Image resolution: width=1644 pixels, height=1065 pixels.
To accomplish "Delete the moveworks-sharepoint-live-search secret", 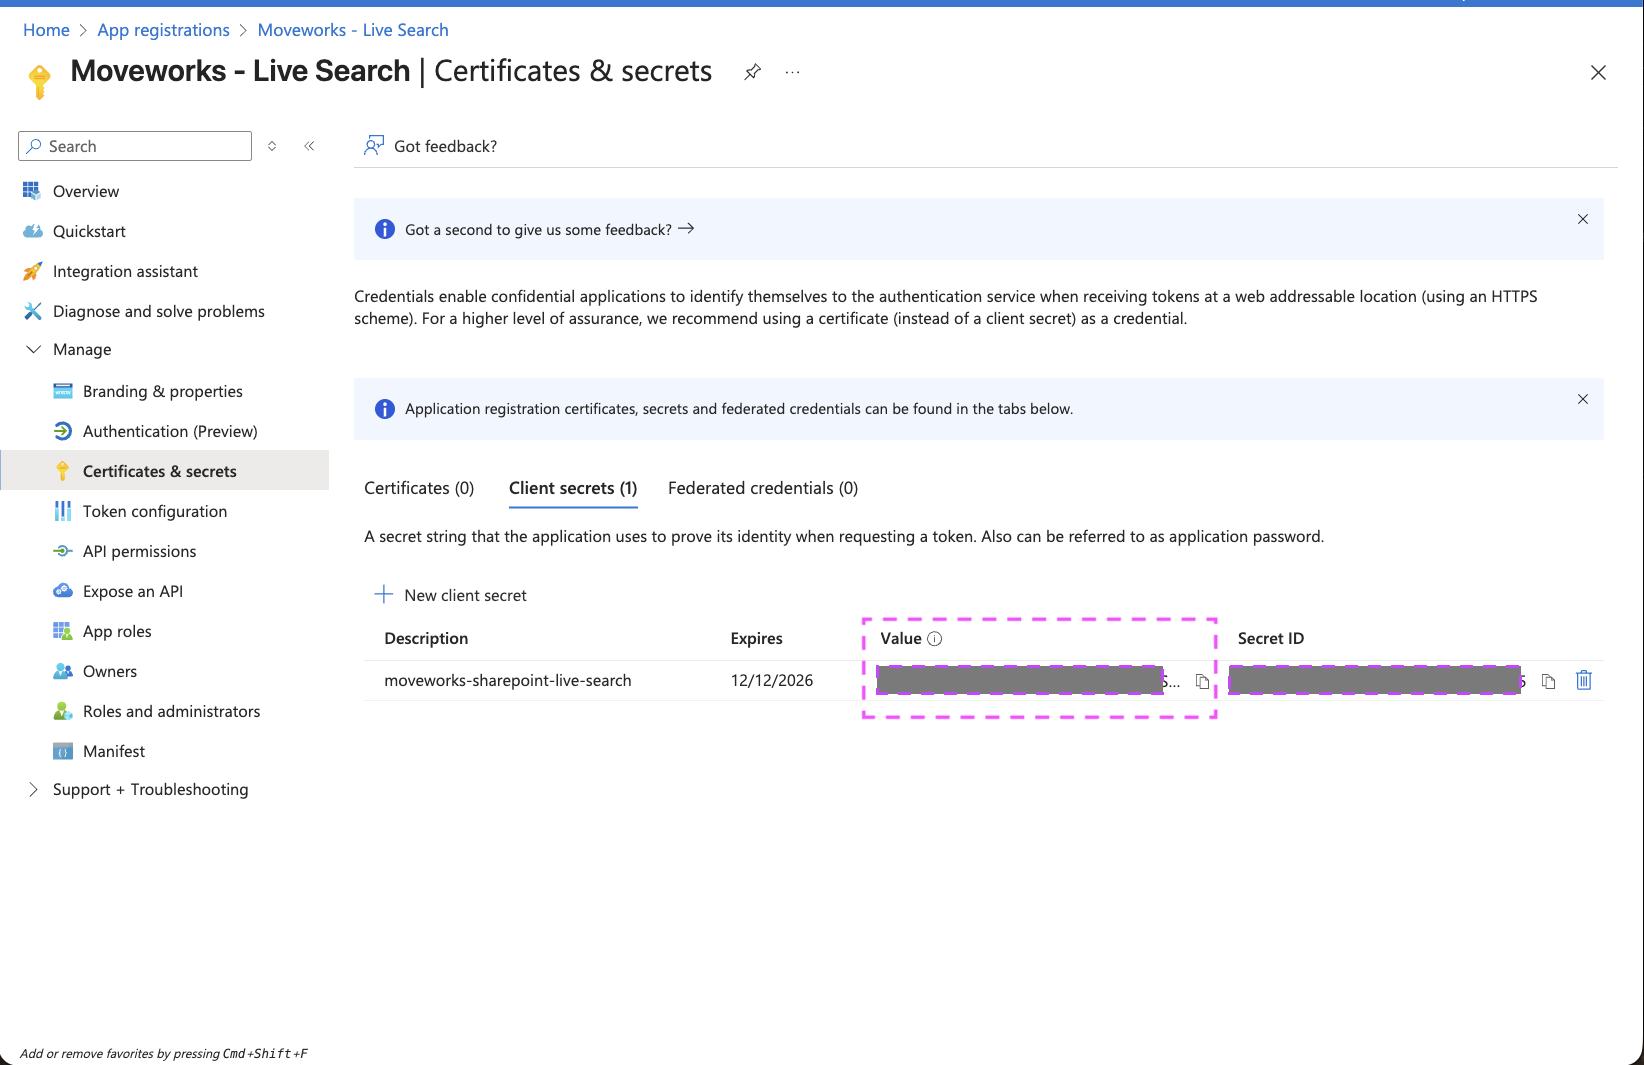I will (x=1584, y=680).
